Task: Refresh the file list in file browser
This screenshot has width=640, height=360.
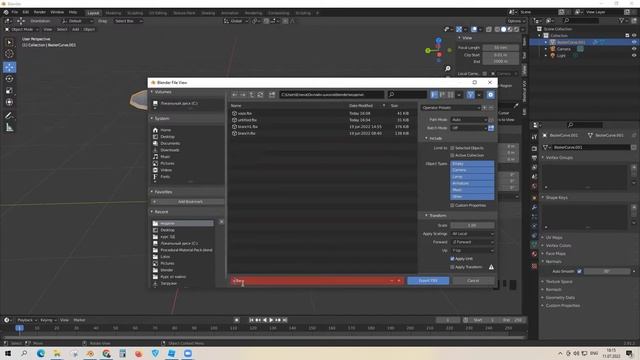Action: click(x=260, y=95)
